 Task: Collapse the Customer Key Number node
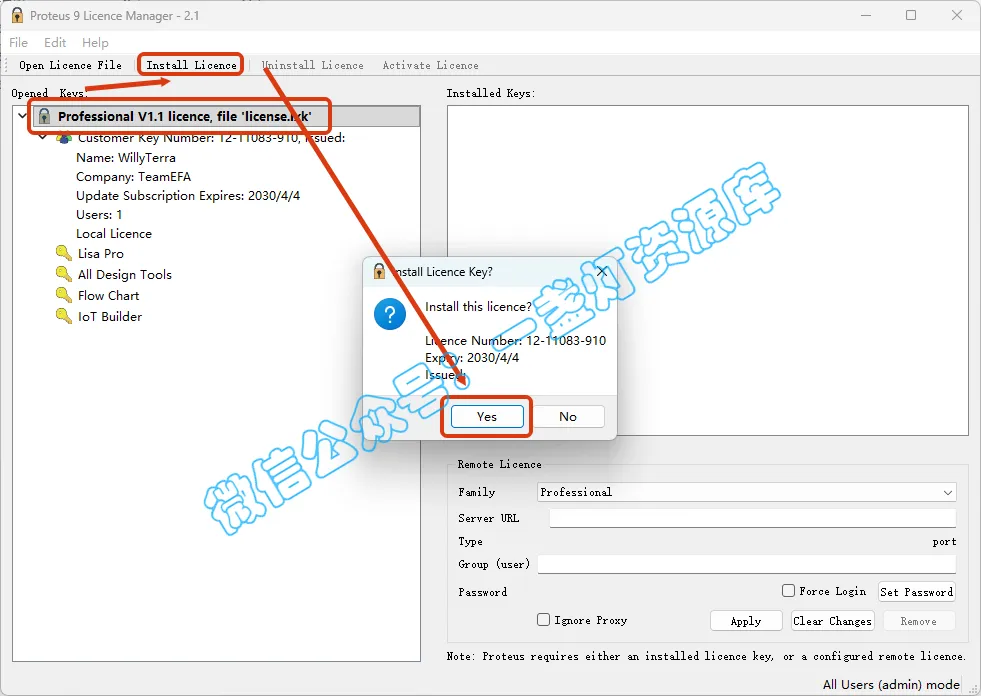(43, 137)
